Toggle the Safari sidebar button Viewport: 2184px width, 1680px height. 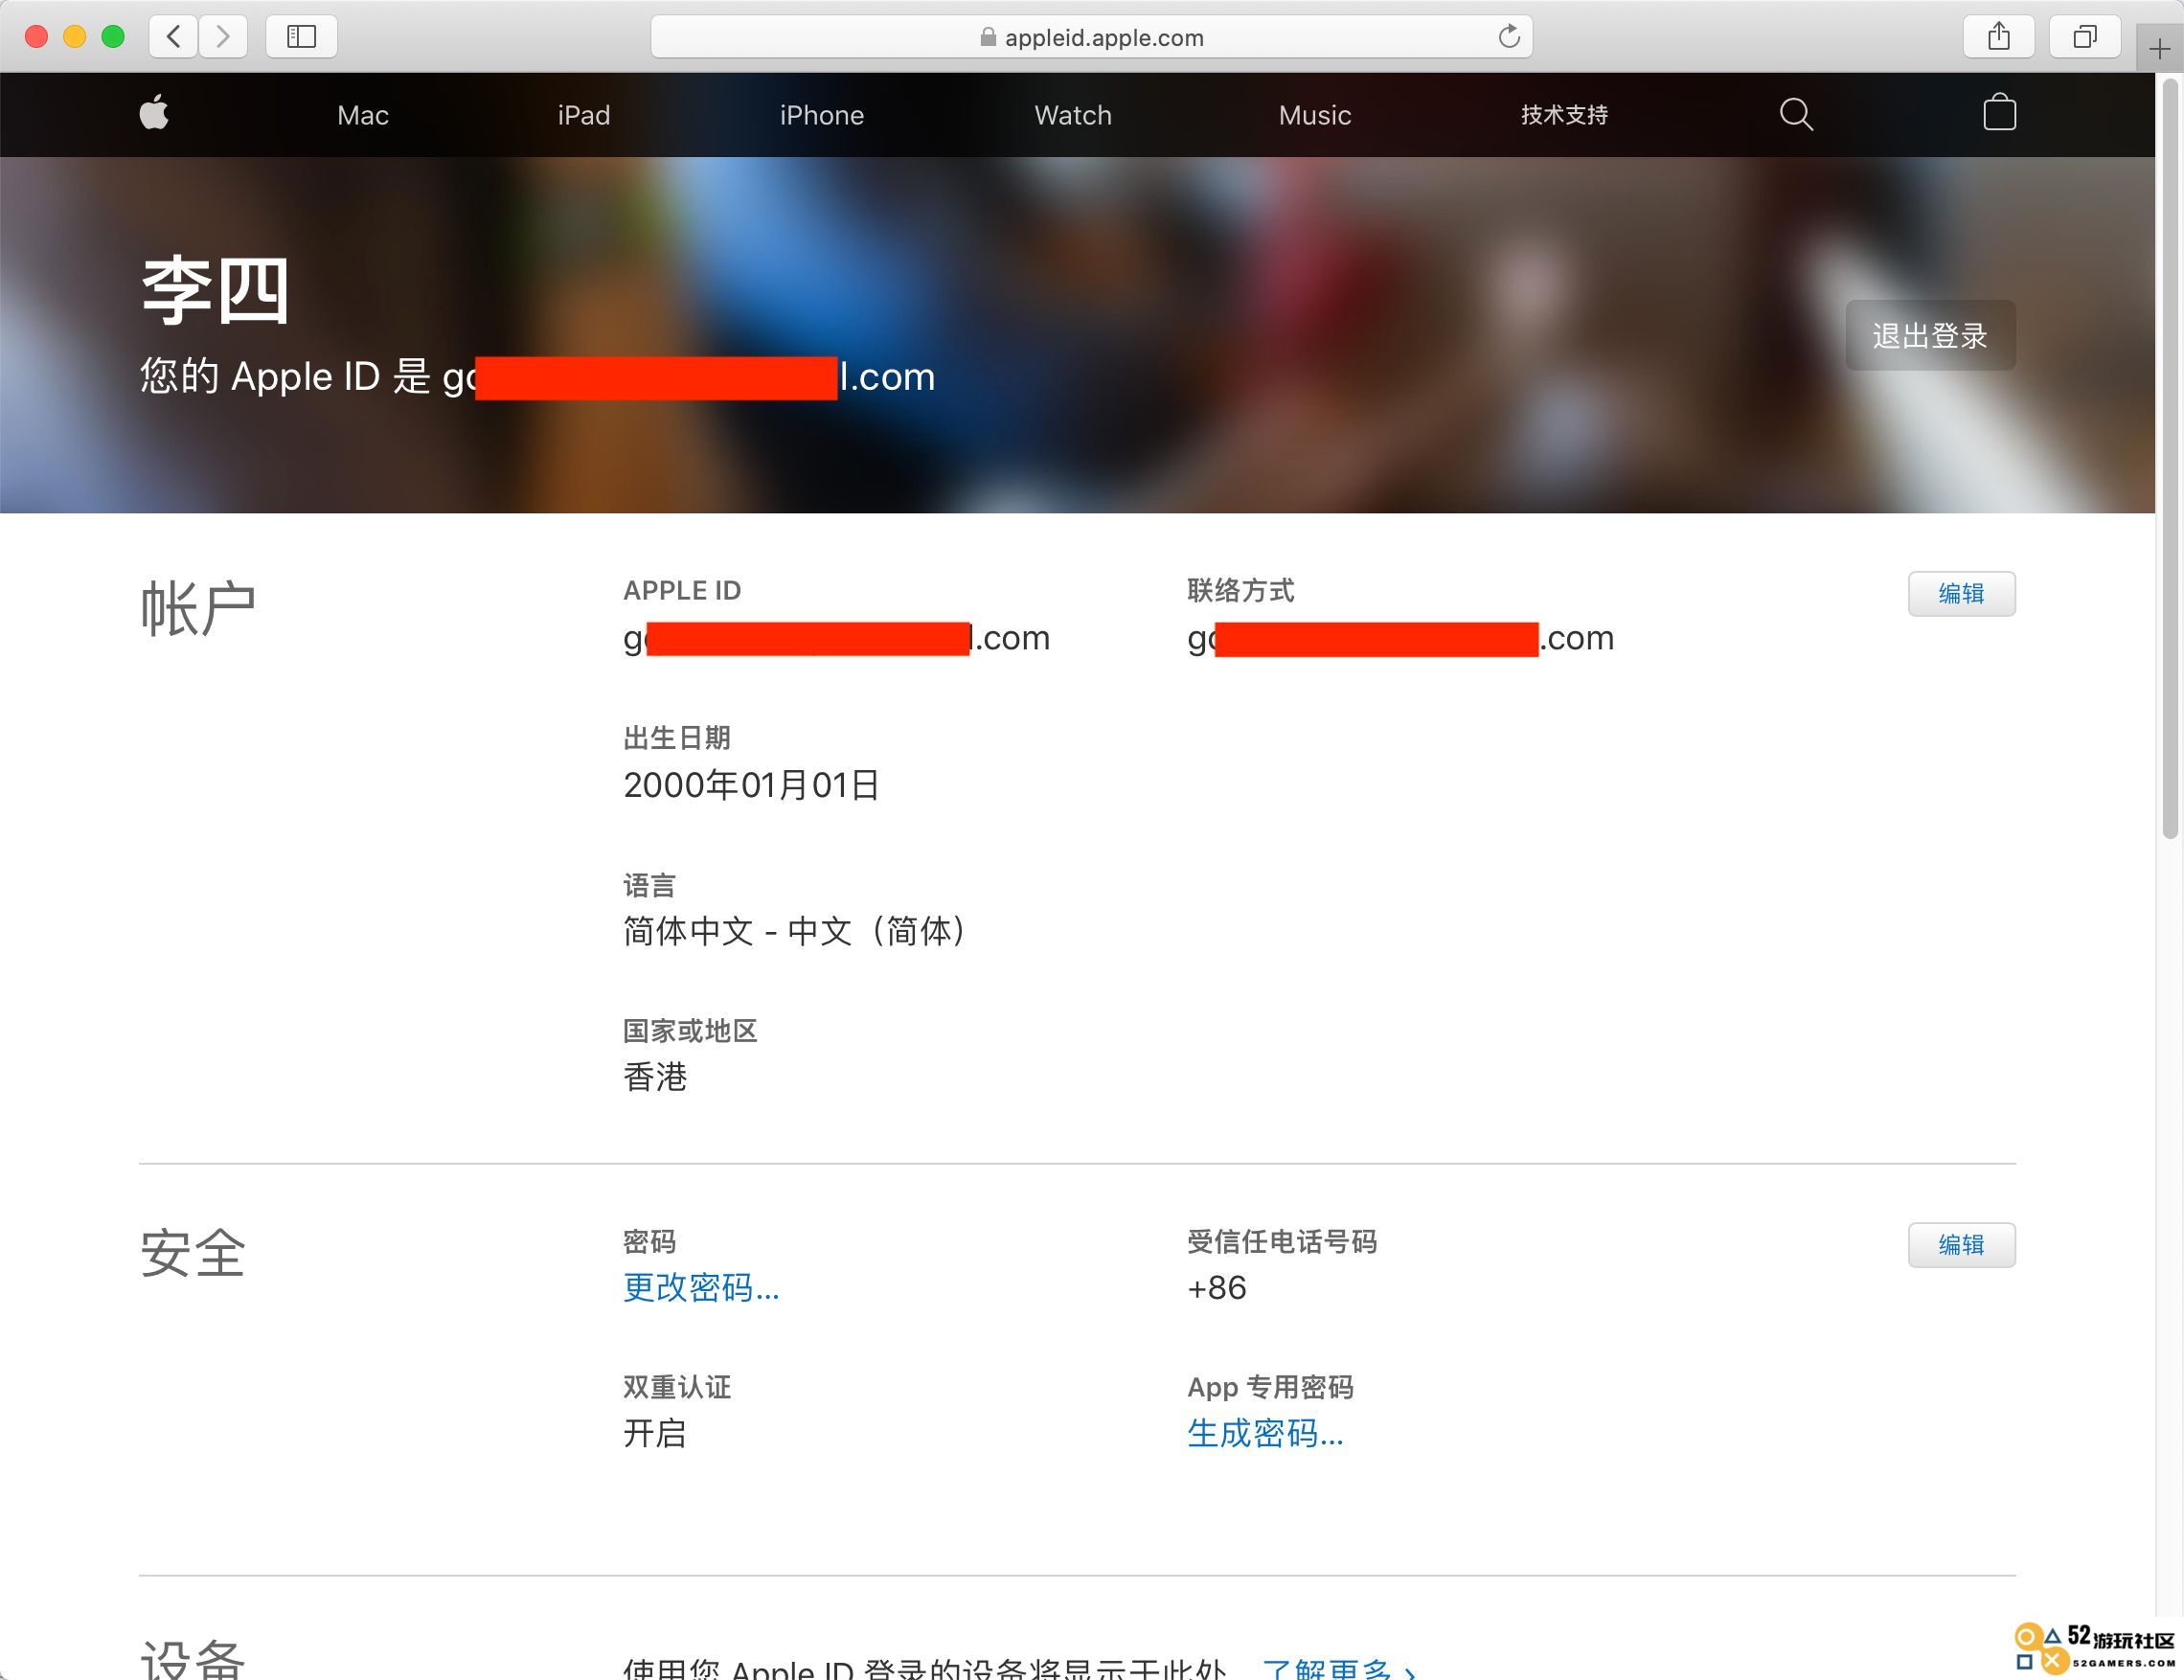click(301, 37)
